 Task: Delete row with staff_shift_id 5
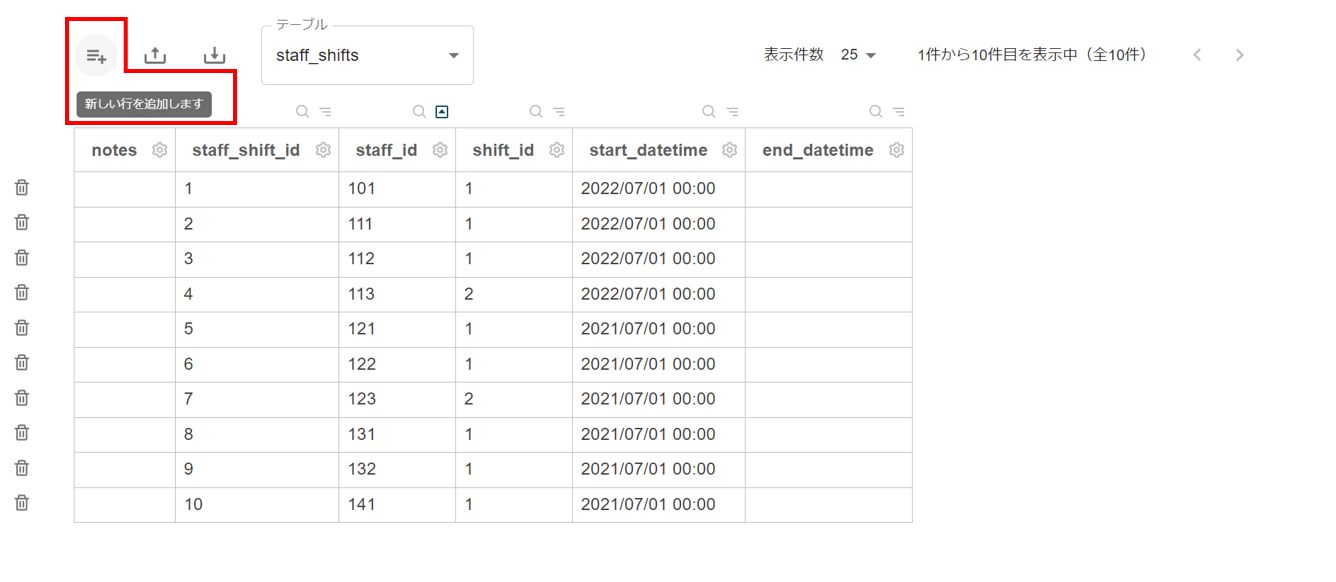coord(22,328)
